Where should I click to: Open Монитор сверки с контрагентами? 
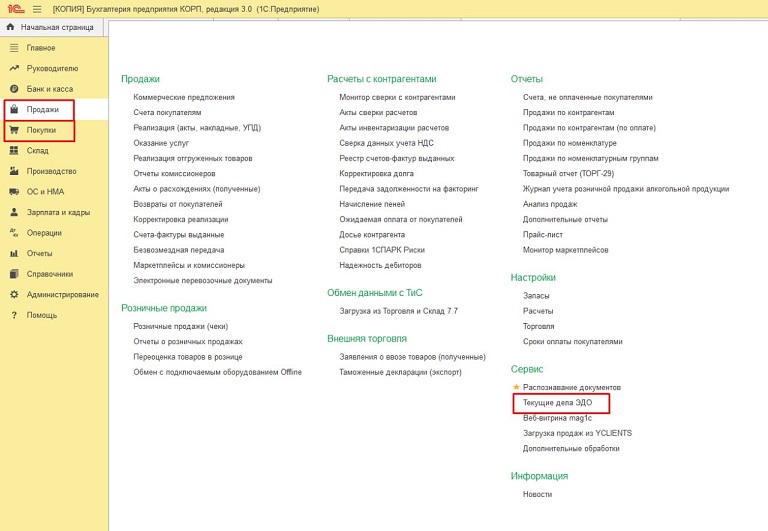(x=397, y=97)
